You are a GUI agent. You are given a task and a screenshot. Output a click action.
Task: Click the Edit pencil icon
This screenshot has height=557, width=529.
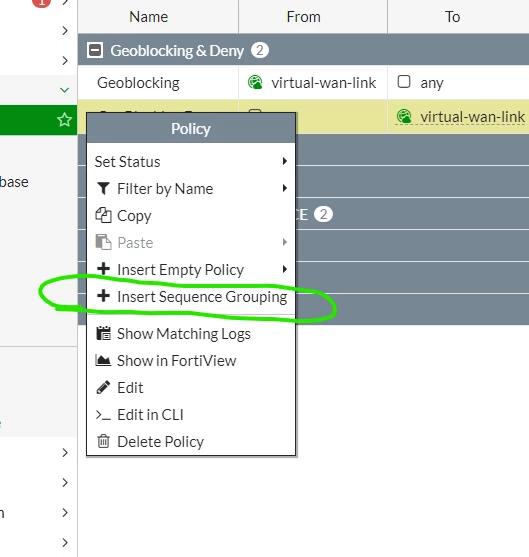point(103,387)
